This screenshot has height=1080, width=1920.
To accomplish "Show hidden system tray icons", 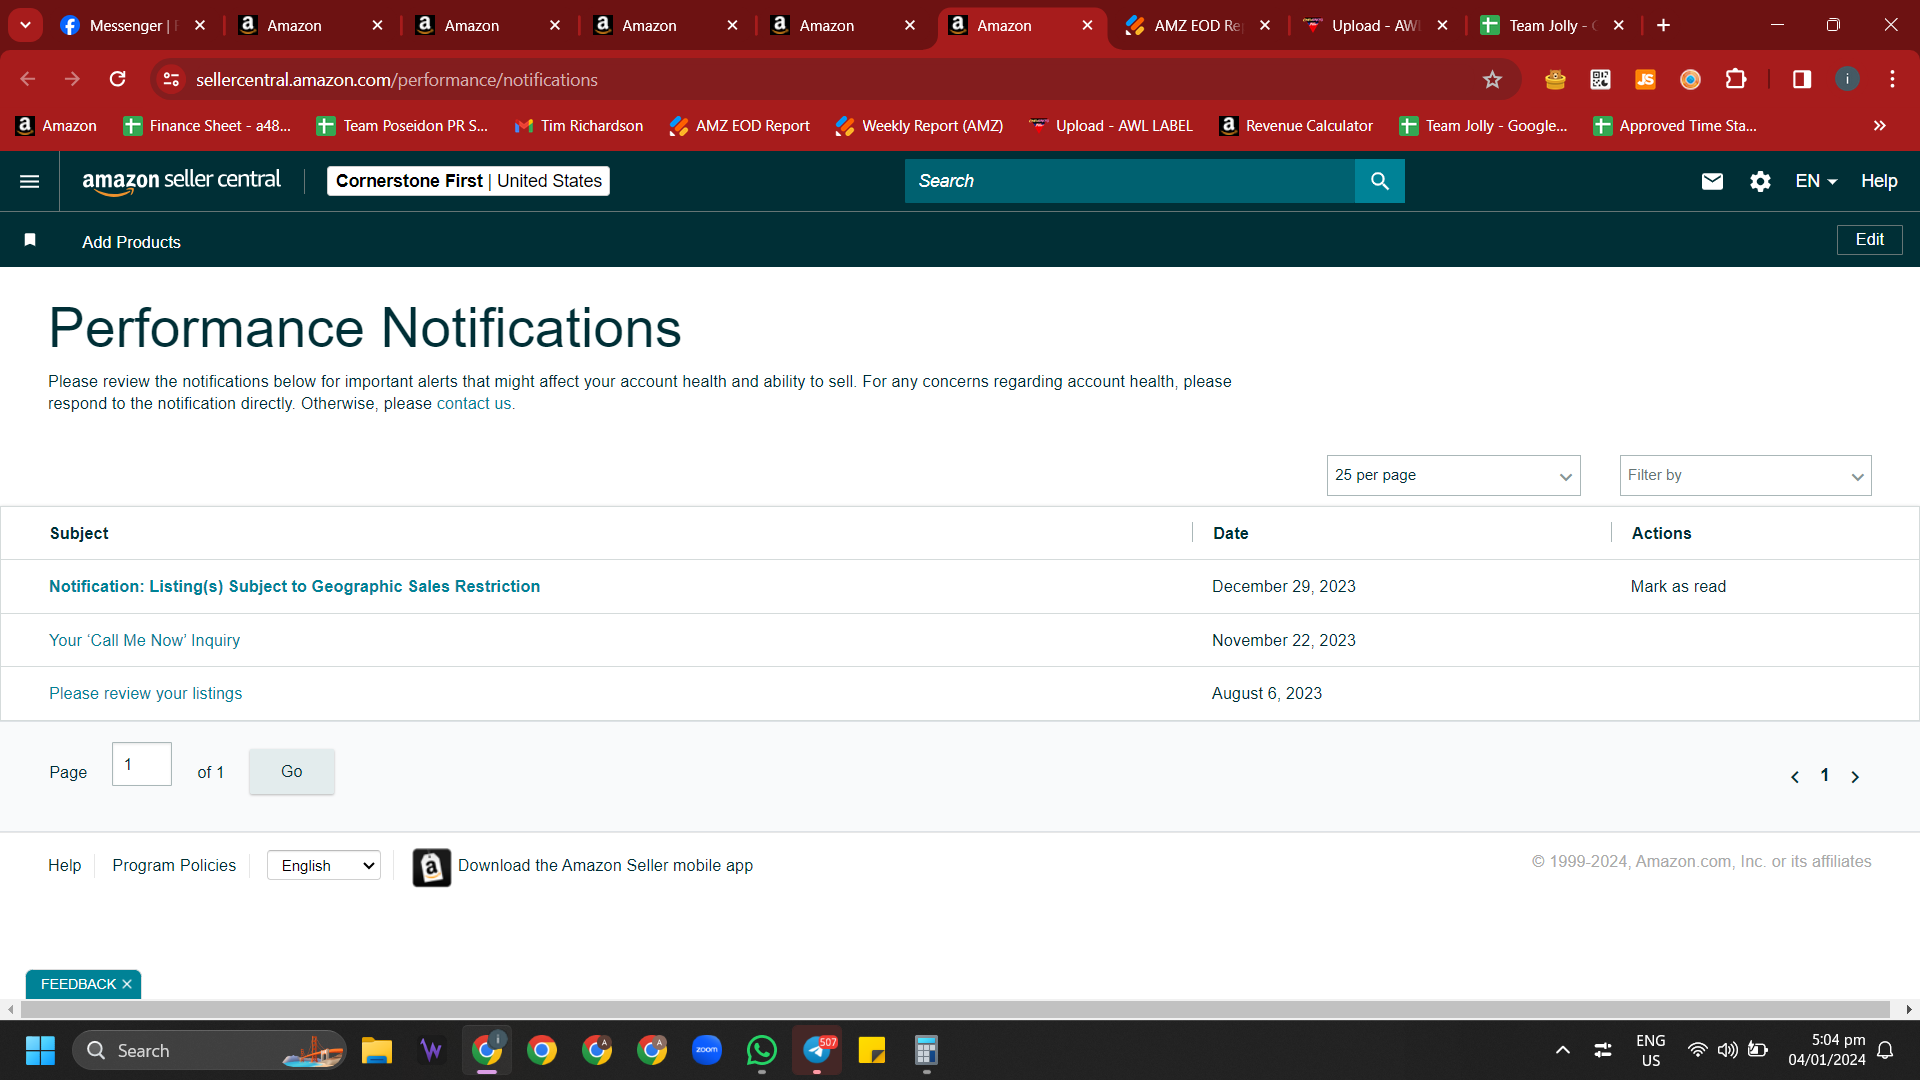I will tap(1562, 1050).
